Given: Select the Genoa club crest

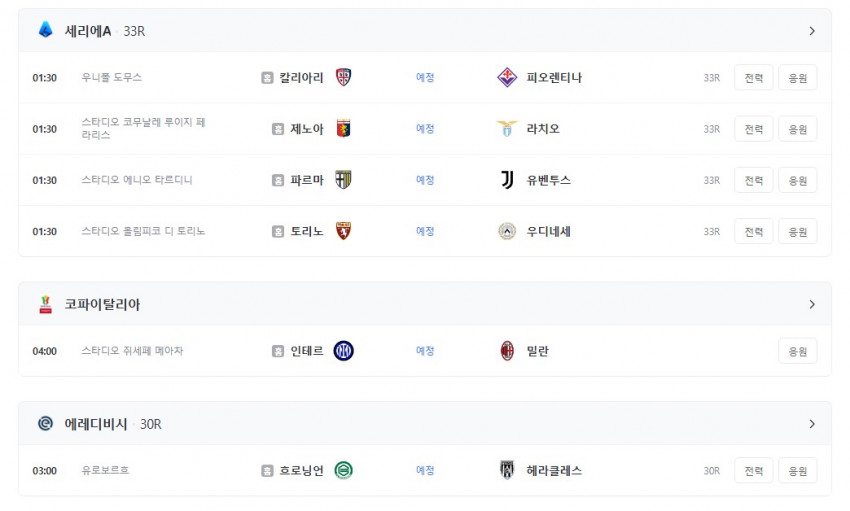Looking at the screenshot, I should coord(343,128).
